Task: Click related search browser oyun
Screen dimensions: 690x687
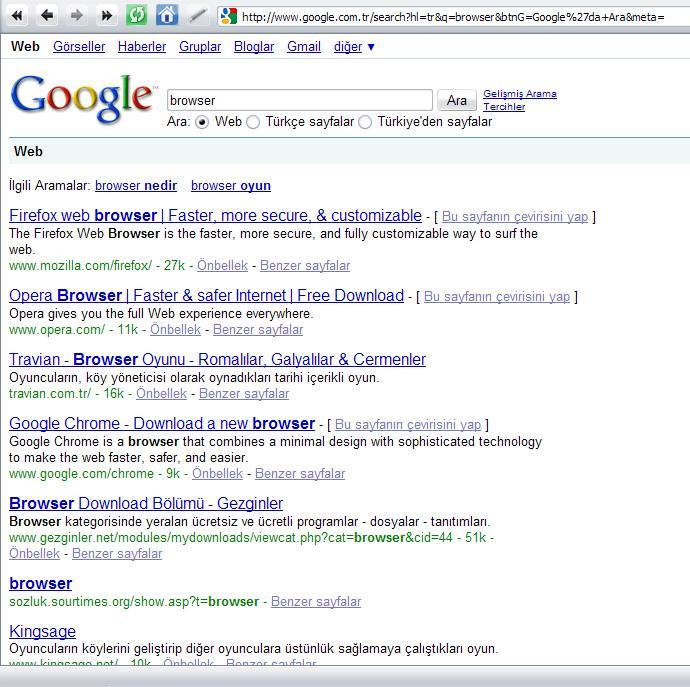Action: point(231,186)
